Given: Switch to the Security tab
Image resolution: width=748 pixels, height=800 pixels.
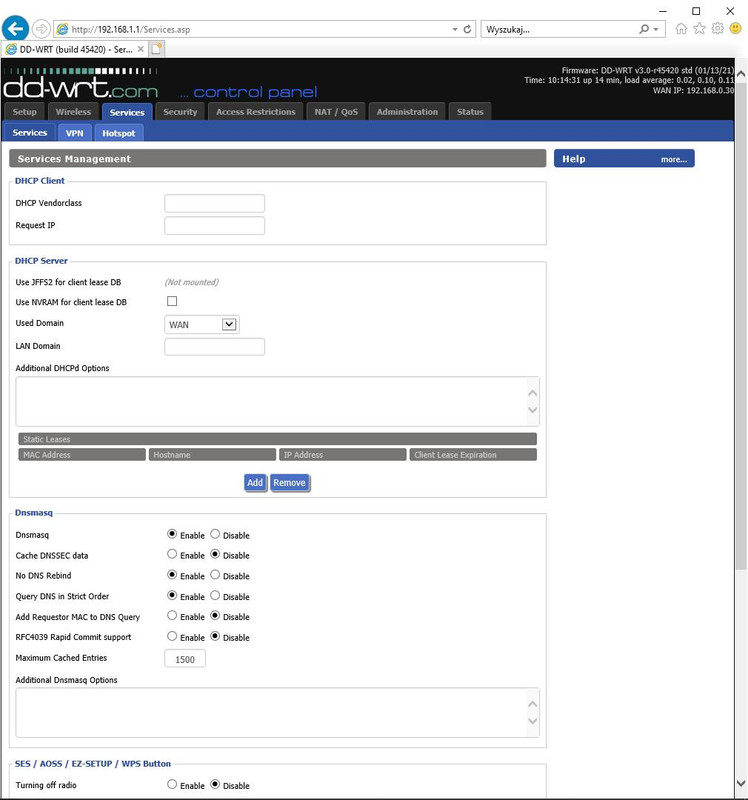Looking at the screenshot, I should point(180,112).
